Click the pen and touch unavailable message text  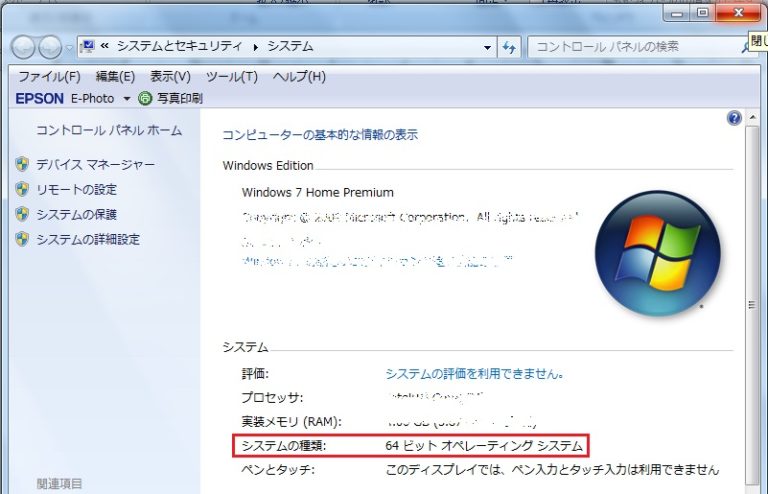552,470
